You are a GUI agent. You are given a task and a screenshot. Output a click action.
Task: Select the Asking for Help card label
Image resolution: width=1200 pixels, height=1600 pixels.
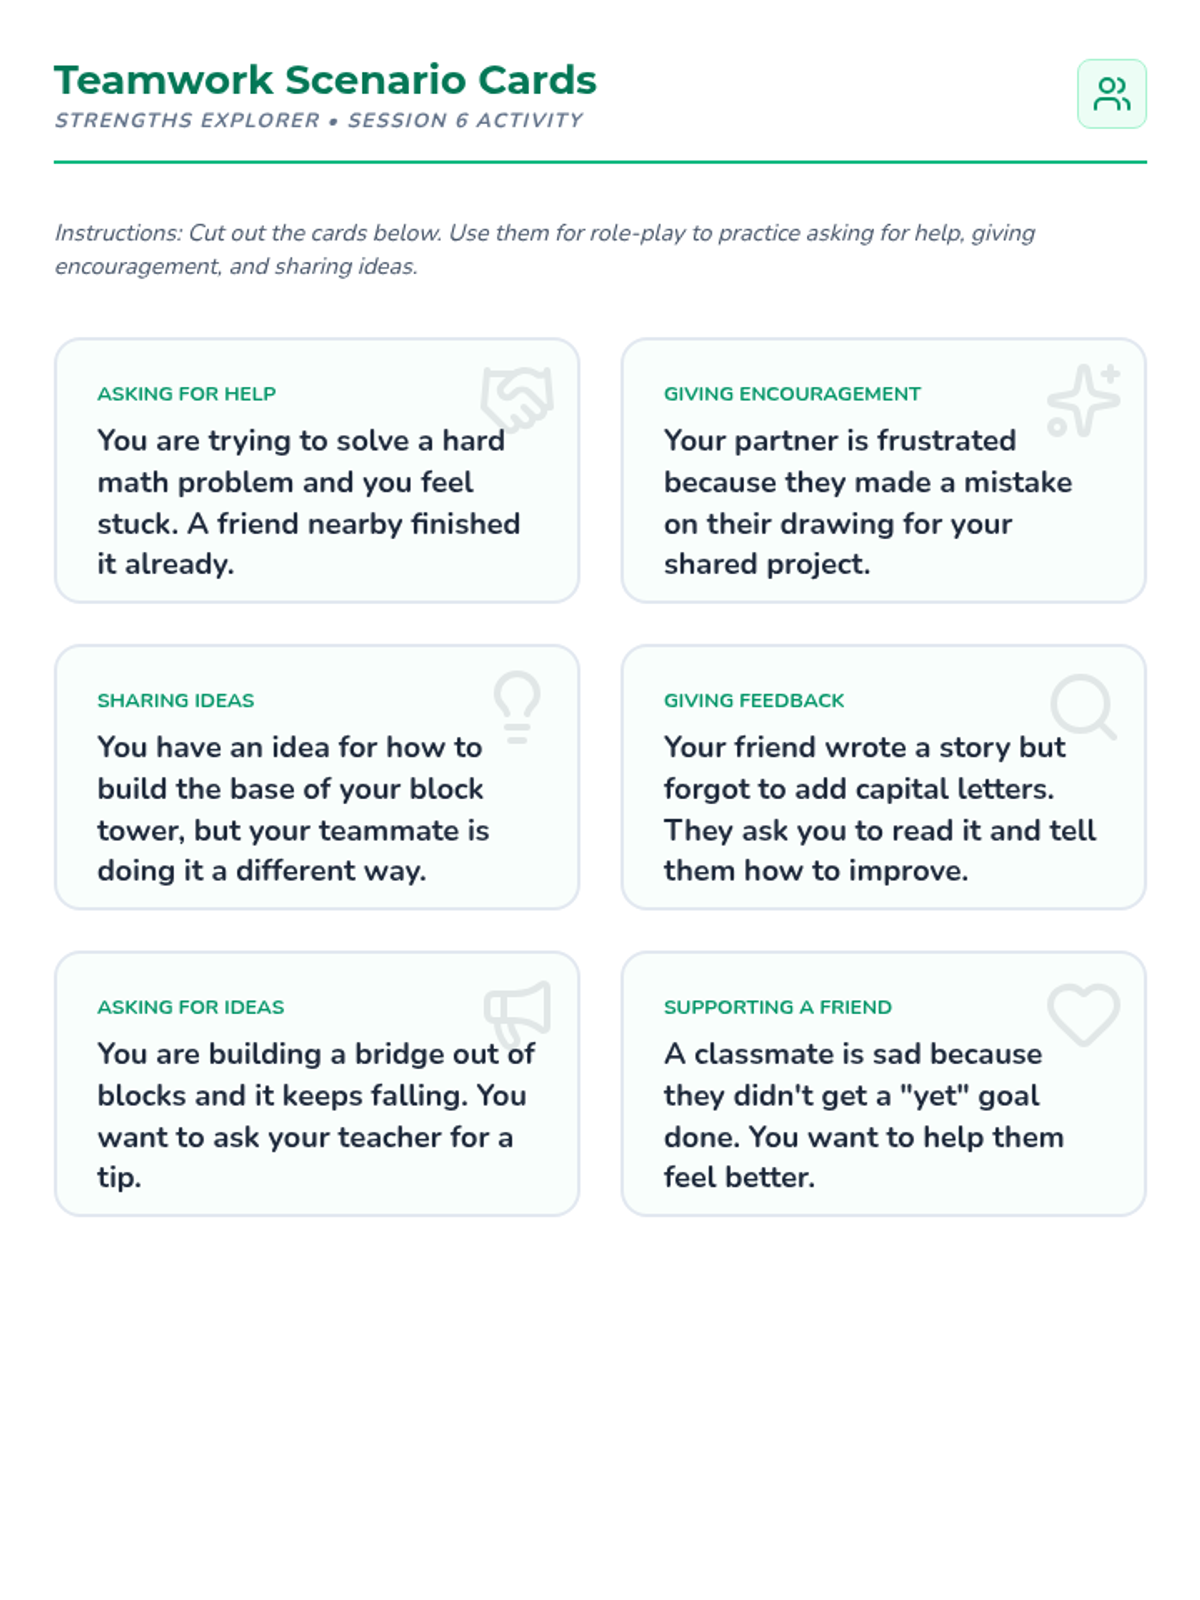pyautogui.click(x=186, y=394)
